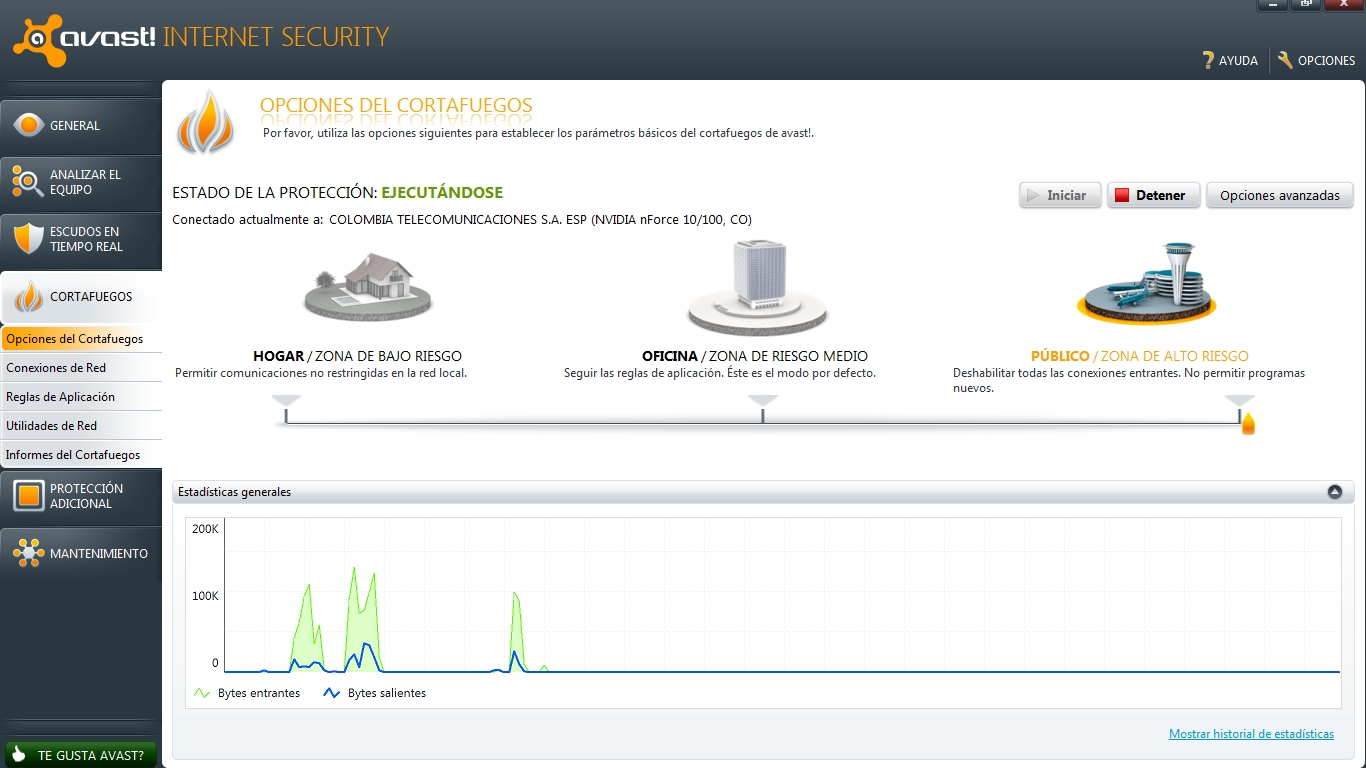Select Opciones del Cortafuegos submenu item
The height and width of the screenshot is (768, 1366).
(81, 339)
